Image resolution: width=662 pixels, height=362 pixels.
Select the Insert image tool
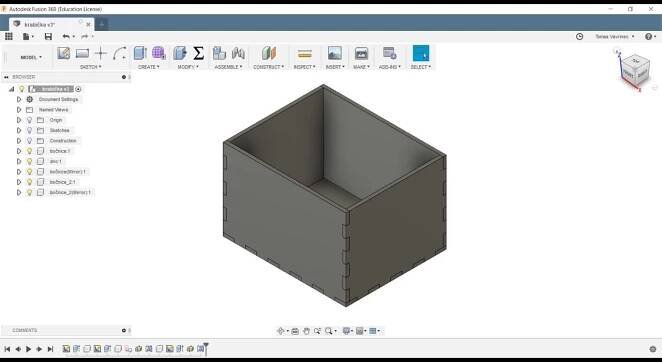point(335,53)
